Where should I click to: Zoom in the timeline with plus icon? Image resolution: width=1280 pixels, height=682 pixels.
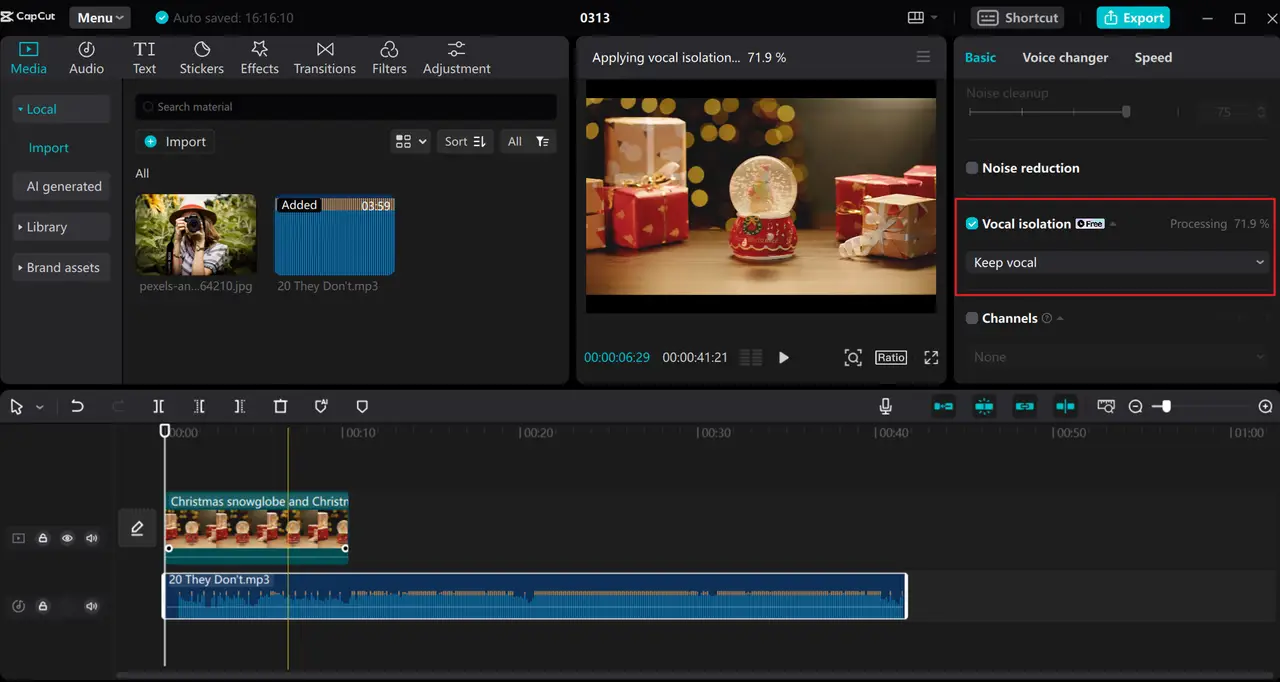point(1265,406)
